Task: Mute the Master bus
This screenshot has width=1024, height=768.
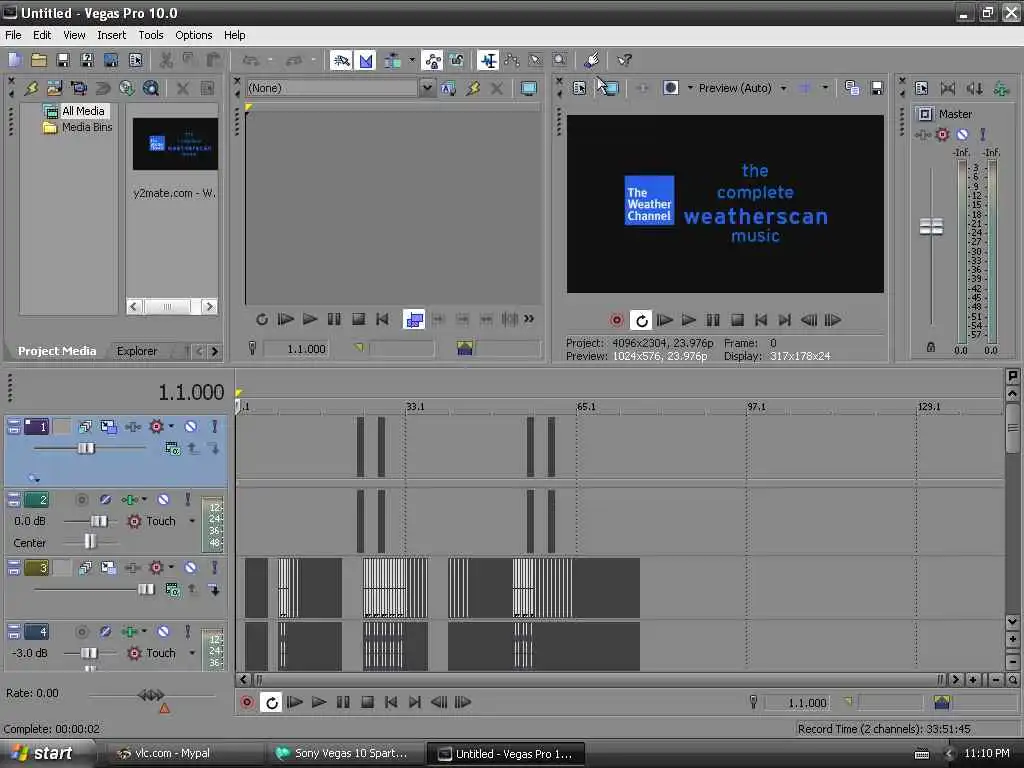Action: (962, 135)
